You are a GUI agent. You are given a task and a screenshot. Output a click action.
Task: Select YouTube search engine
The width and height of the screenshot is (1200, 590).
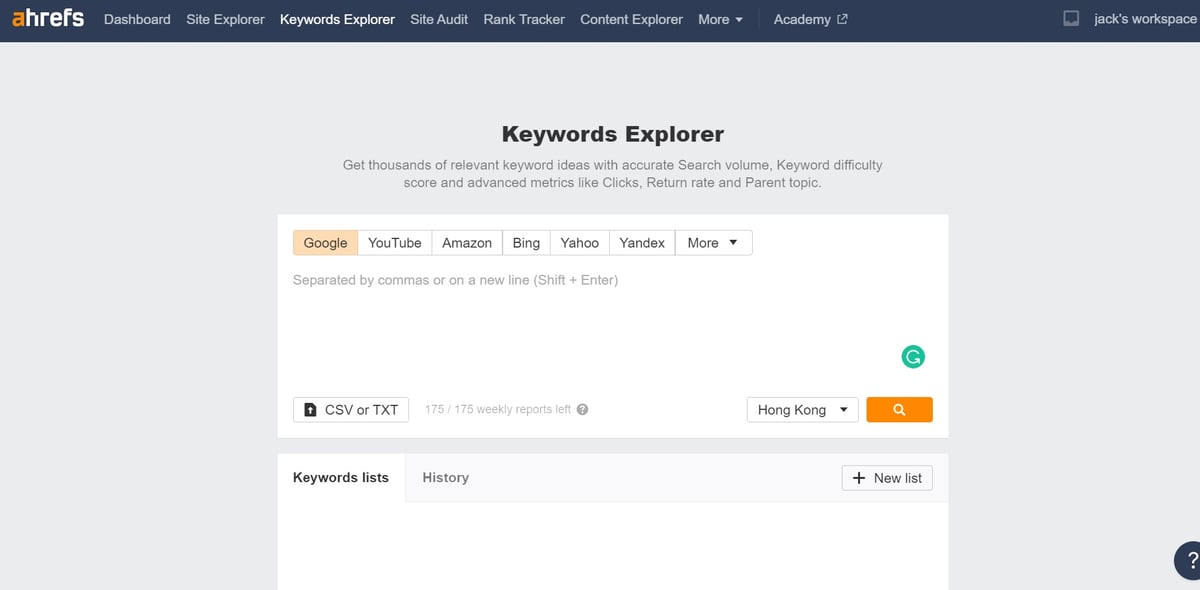pyautogui.click(x=394, y=242)
